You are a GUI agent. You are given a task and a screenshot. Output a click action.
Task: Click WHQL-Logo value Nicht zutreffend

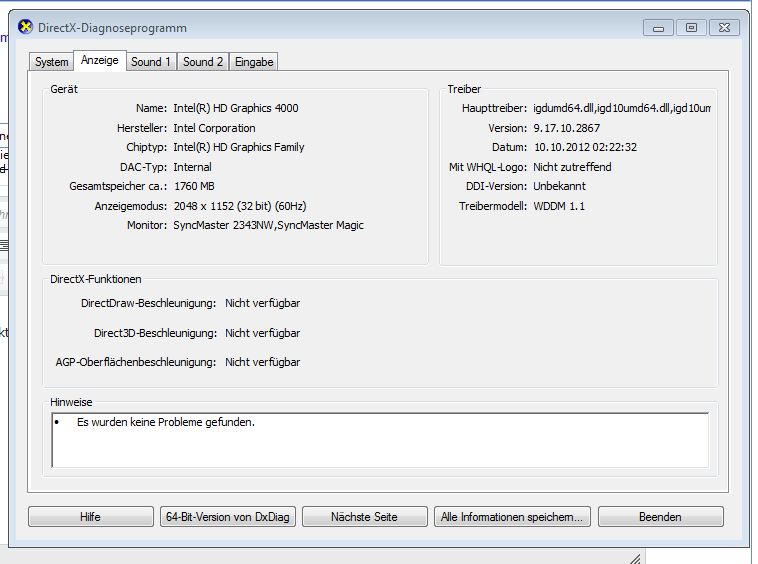click(x=572, y=167)
